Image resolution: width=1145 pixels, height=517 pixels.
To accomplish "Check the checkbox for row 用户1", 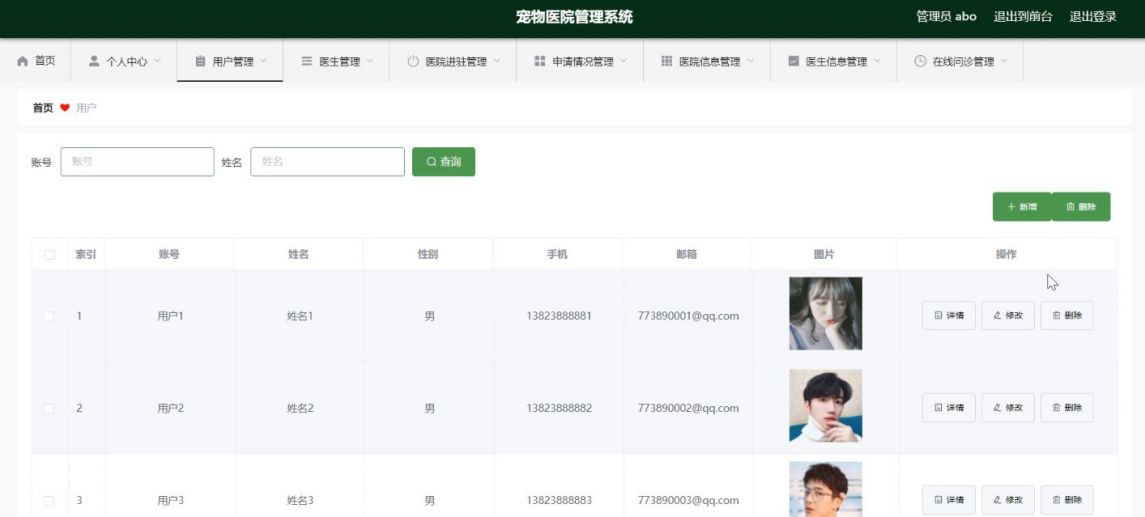I will click(49, 316).
